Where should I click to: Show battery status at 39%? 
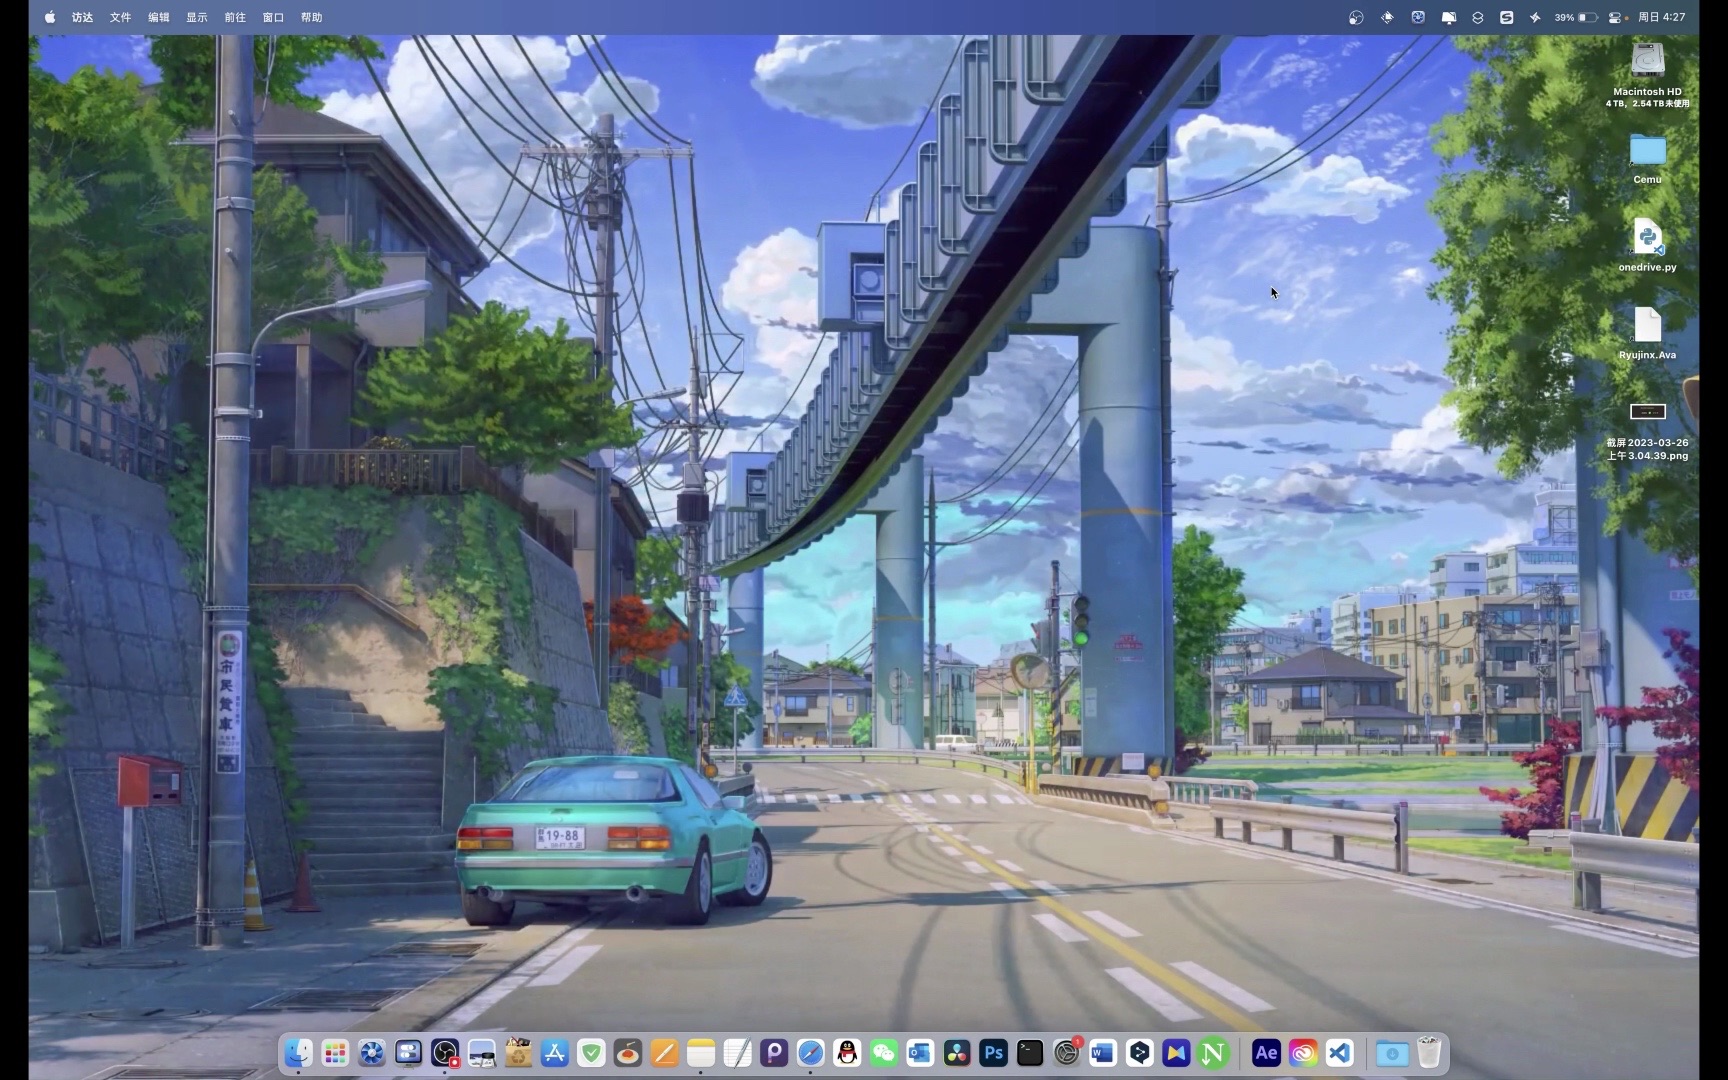pos(1576,17)
